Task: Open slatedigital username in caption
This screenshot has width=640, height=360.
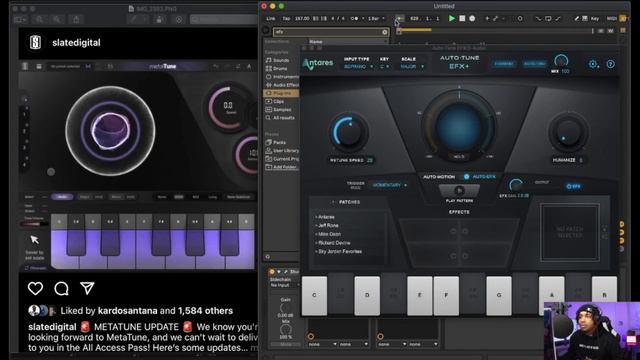Action: pyautogui.click(x=52, y=327)
